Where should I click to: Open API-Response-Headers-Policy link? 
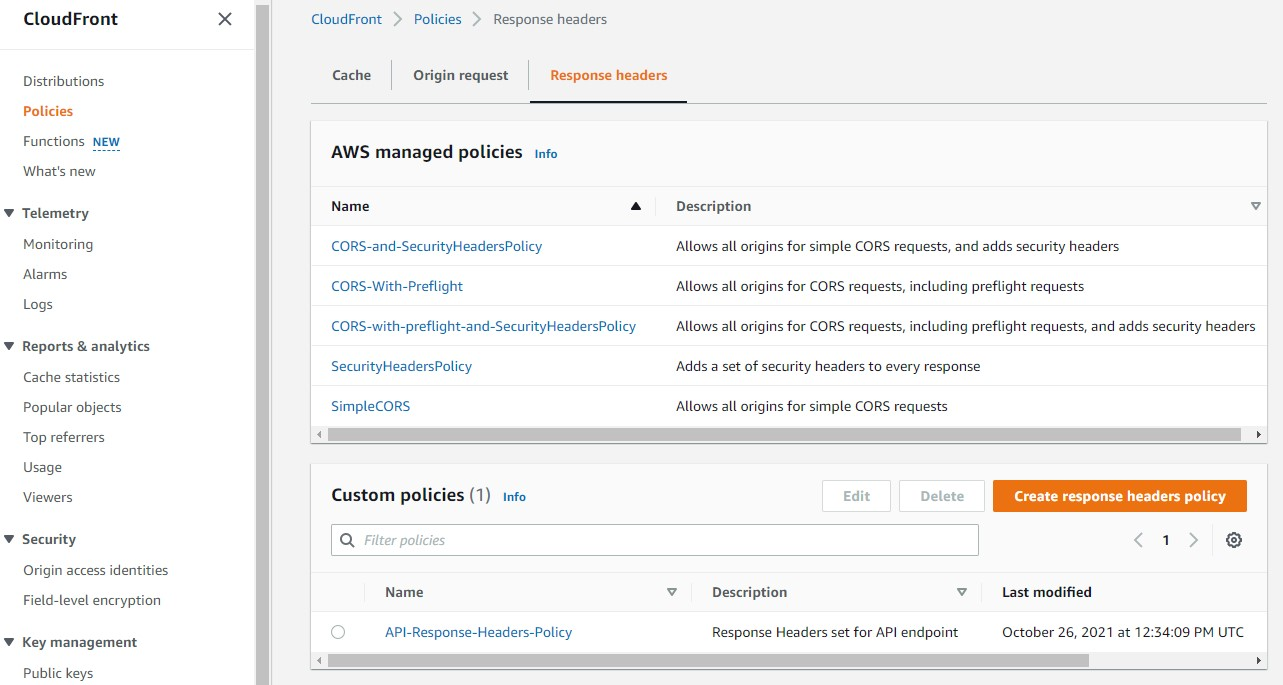pos(479,632)
